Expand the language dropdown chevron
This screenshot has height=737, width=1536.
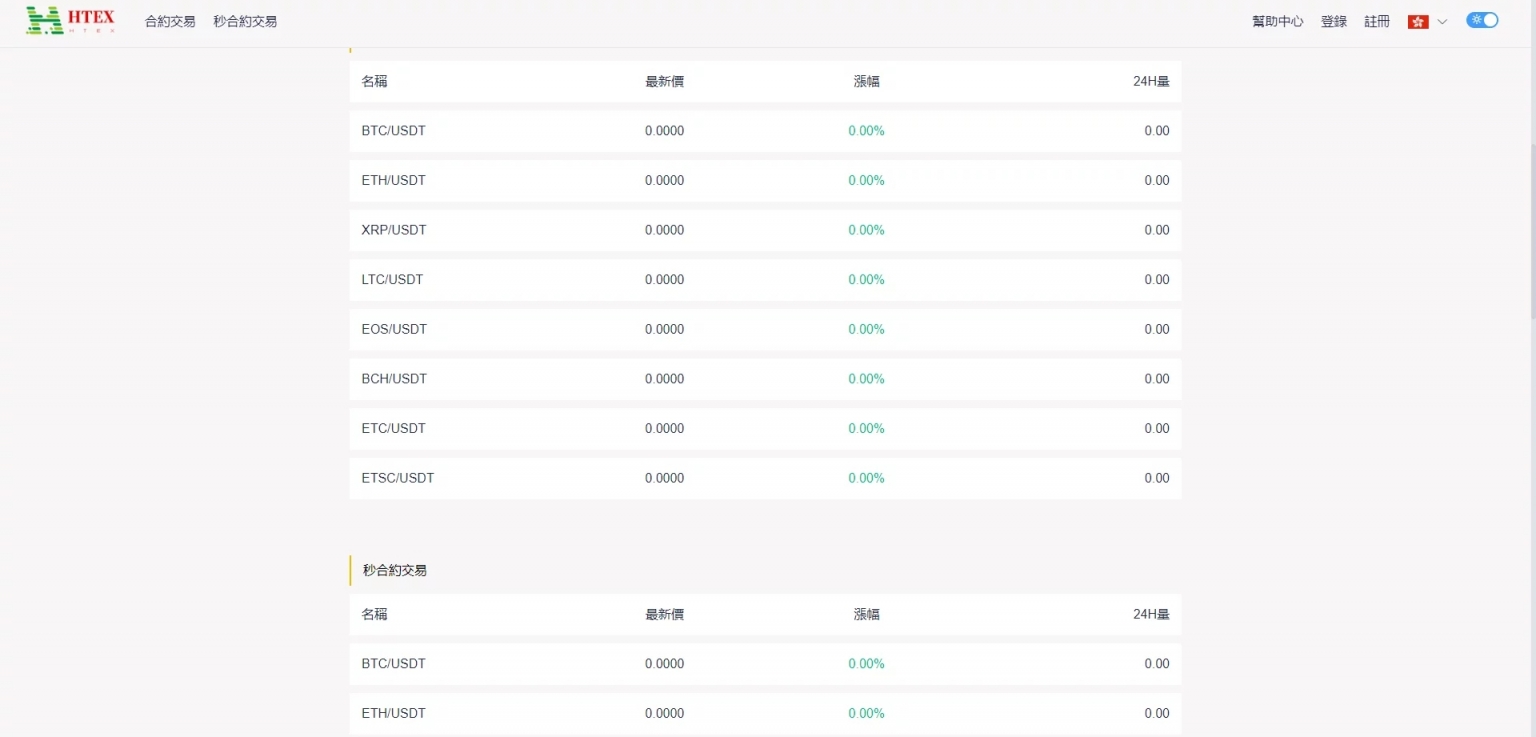coord(1442,21)
